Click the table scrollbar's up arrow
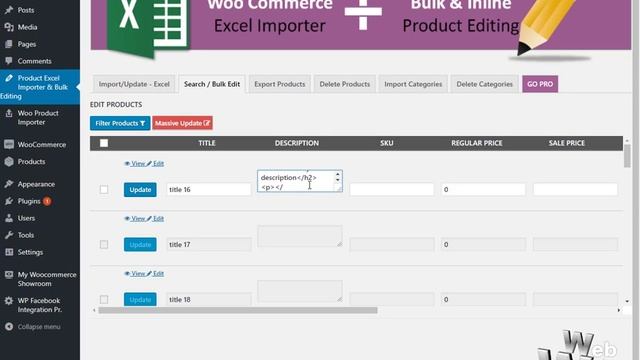 (627, 141)
